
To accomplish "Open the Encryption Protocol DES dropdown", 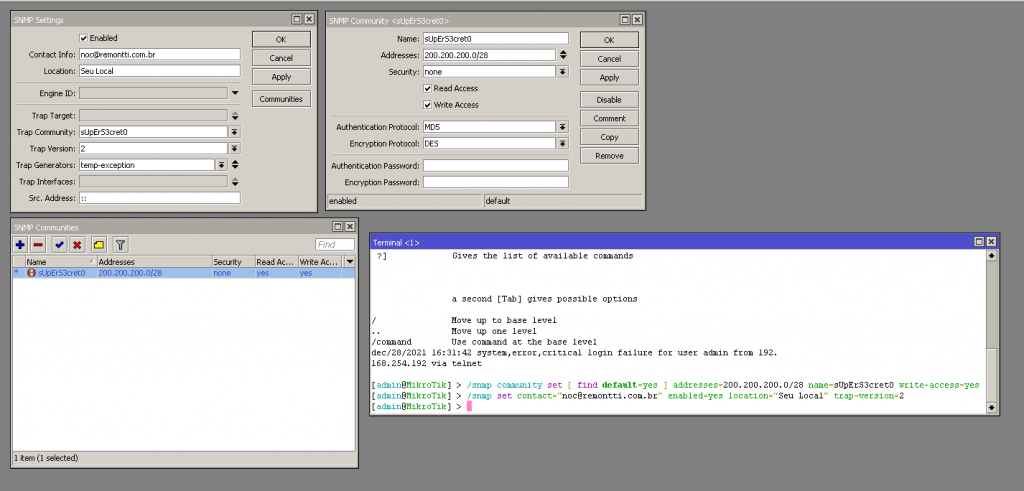I will 562,143.
